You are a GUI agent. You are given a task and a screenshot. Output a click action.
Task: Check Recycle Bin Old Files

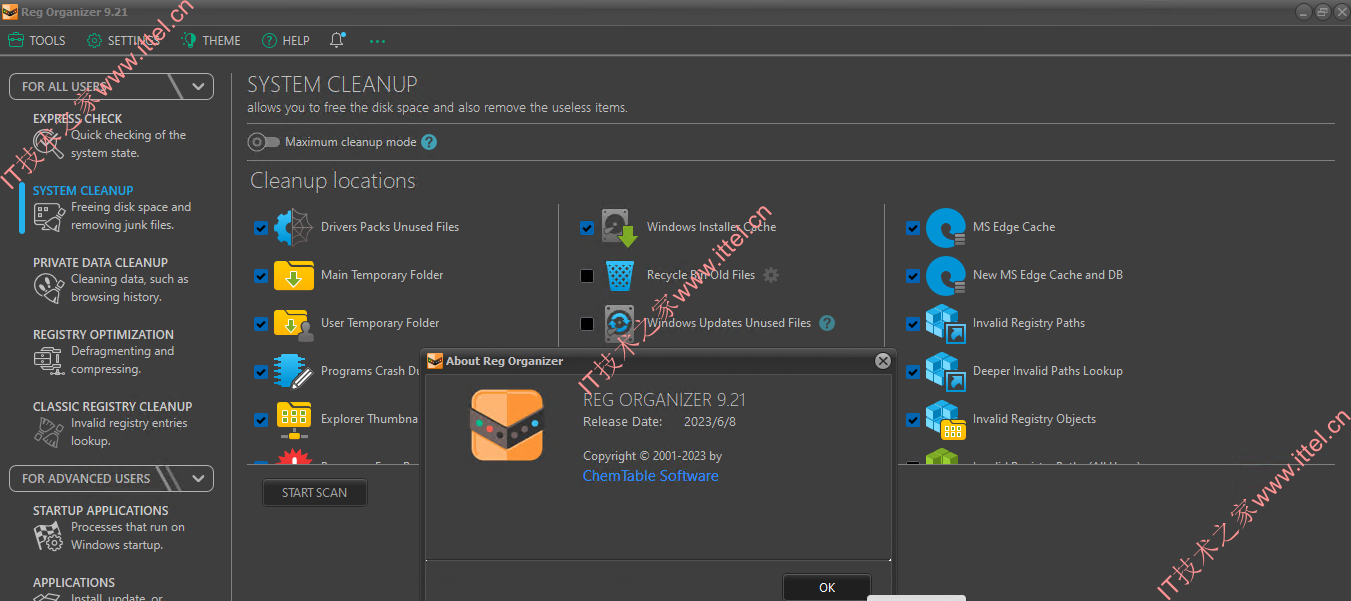click(x=587, y=276)
